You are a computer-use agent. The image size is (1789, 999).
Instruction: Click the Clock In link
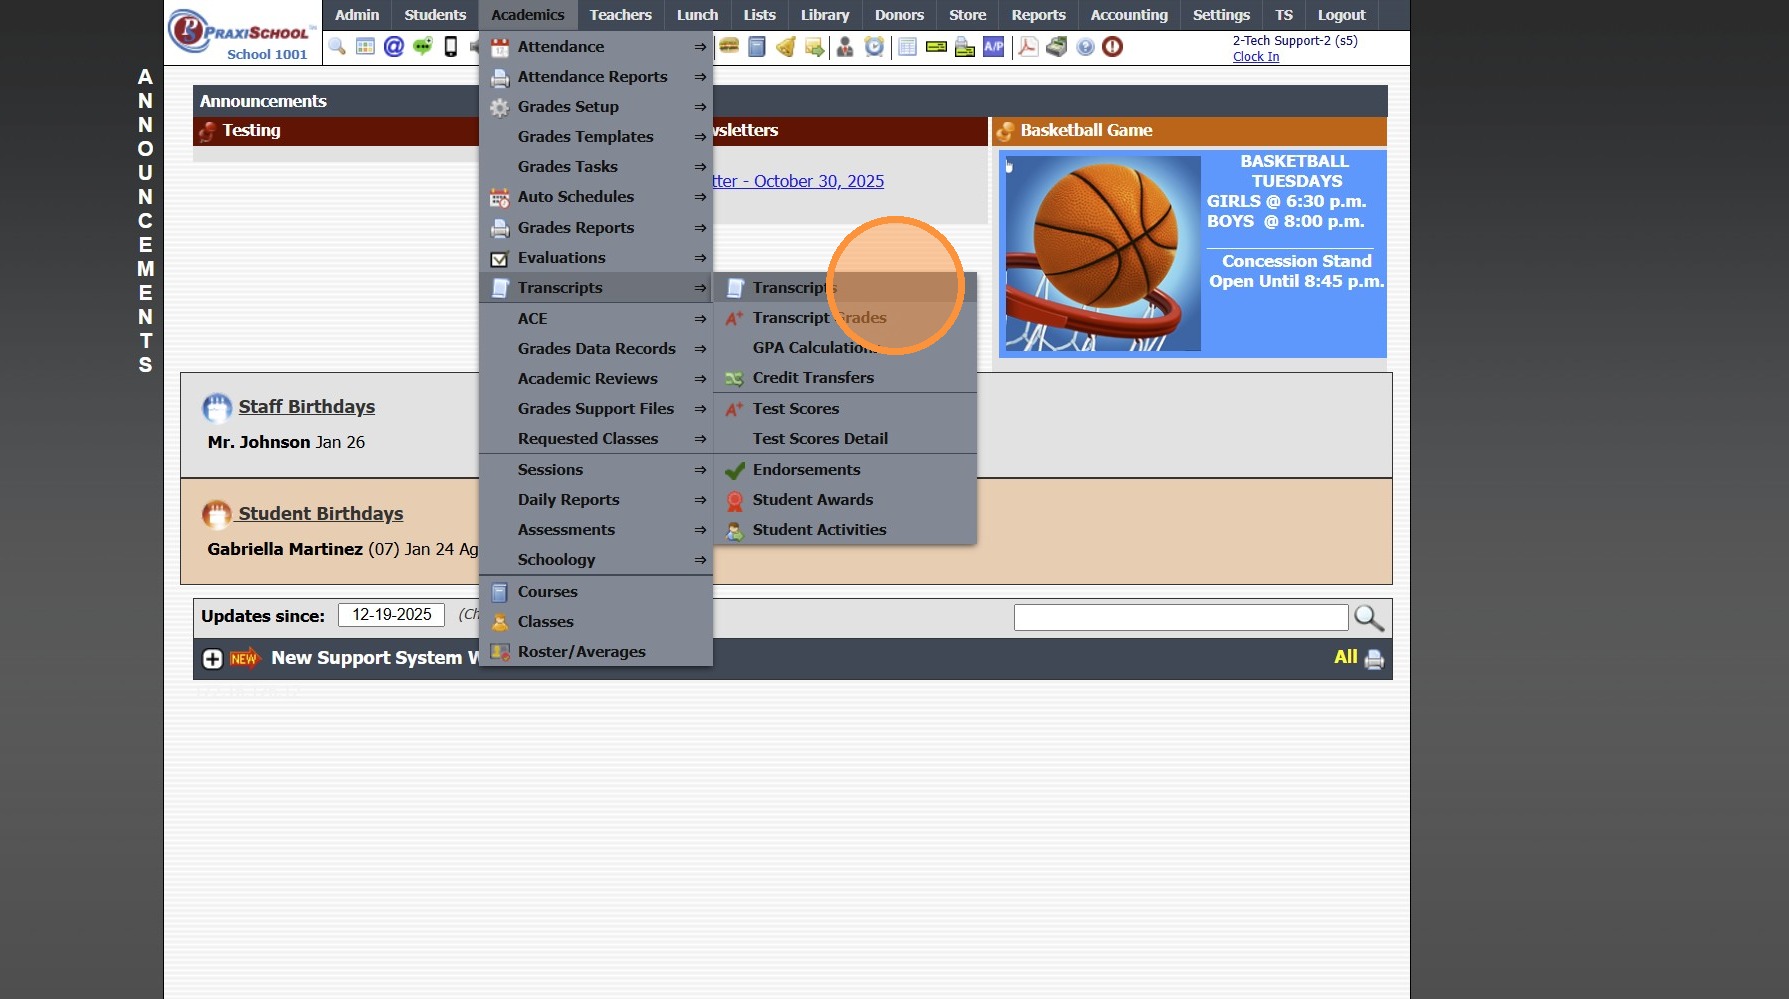pos(1256,57)
